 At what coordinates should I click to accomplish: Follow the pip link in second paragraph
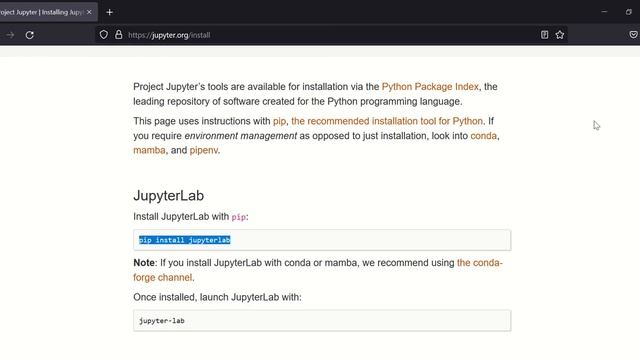click(279, 121)
